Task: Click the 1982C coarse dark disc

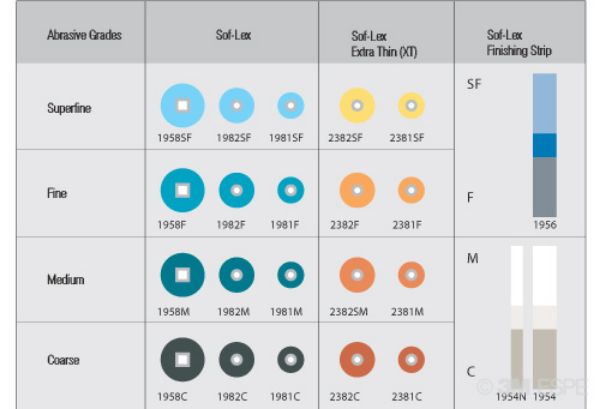Action: tap(237, 359)
